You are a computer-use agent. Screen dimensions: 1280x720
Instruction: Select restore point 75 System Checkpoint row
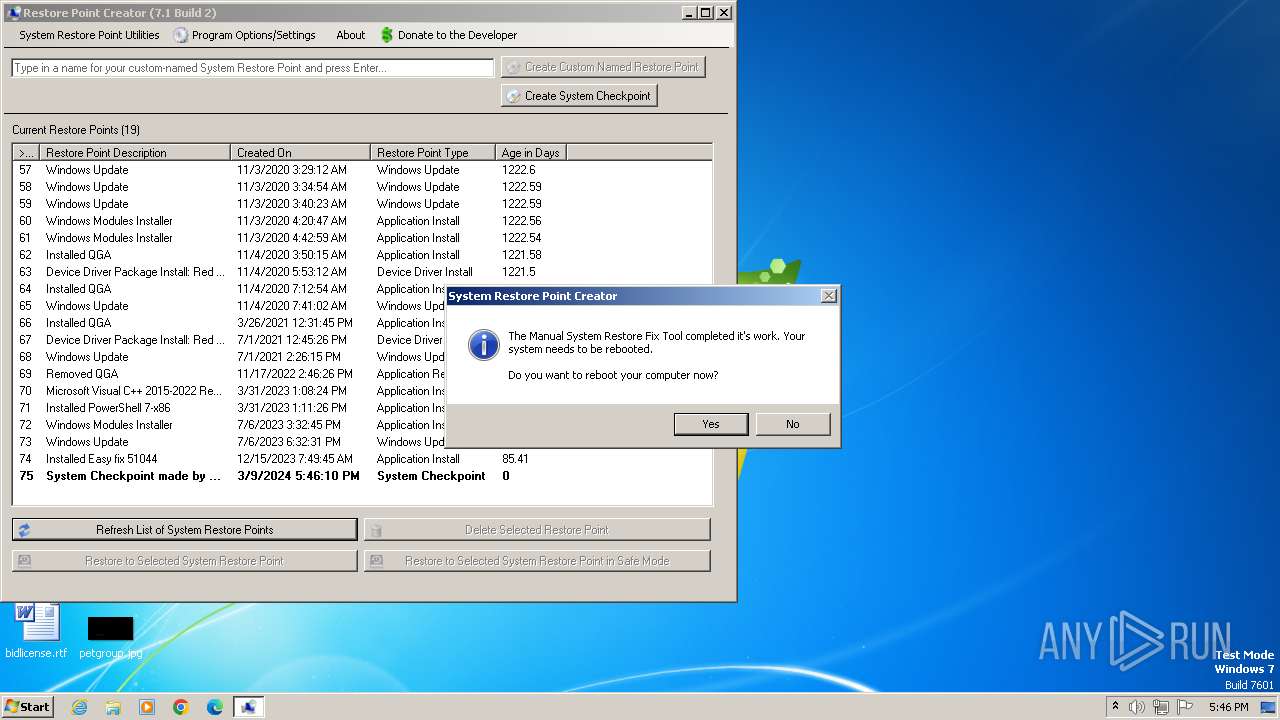tap(362, 476)
